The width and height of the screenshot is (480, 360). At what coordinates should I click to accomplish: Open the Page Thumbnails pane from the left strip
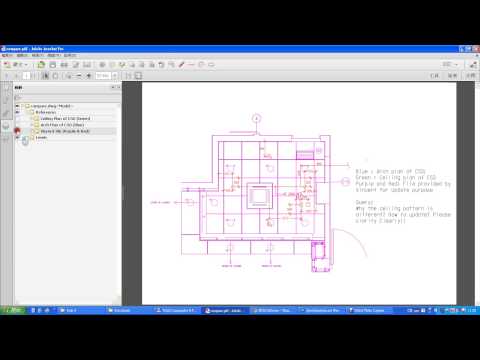(x=6, y=88)
